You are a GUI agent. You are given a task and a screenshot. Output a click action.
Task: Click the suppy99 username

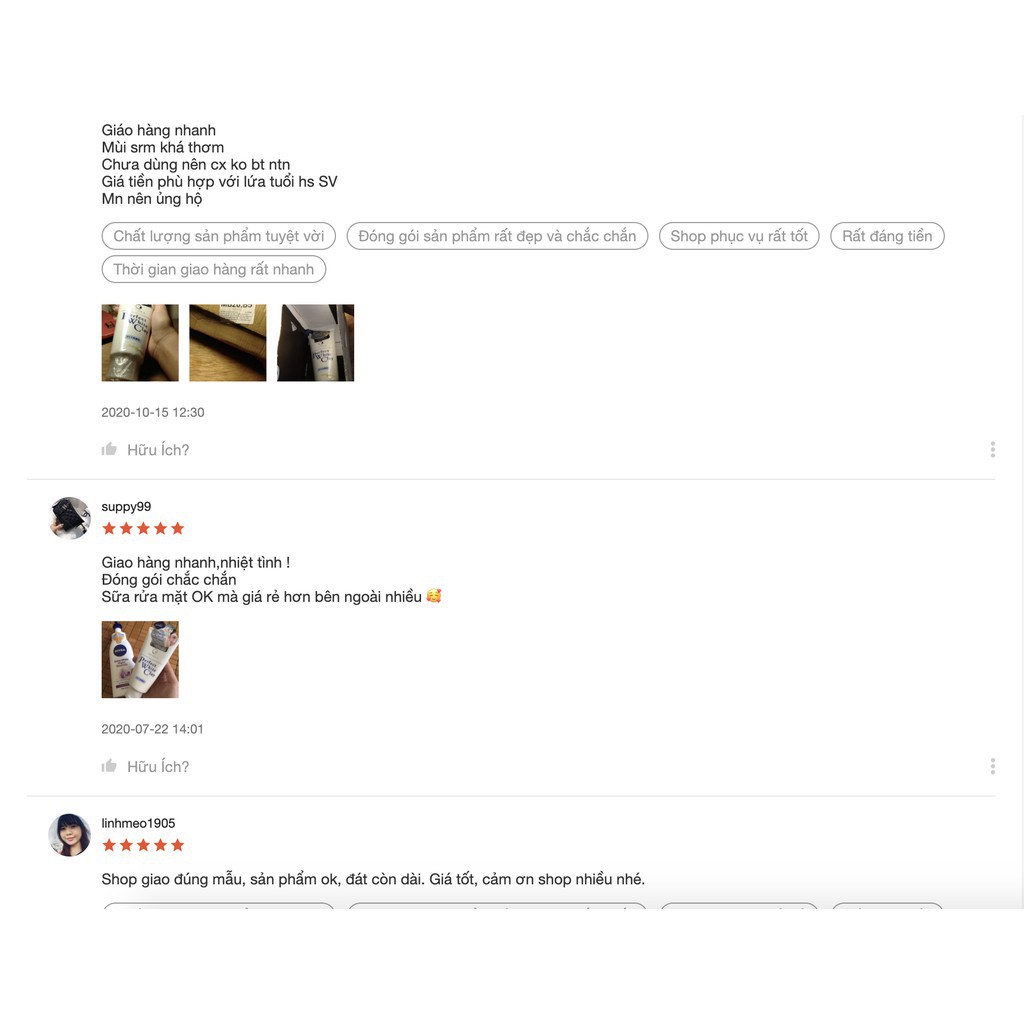[126, 507]
